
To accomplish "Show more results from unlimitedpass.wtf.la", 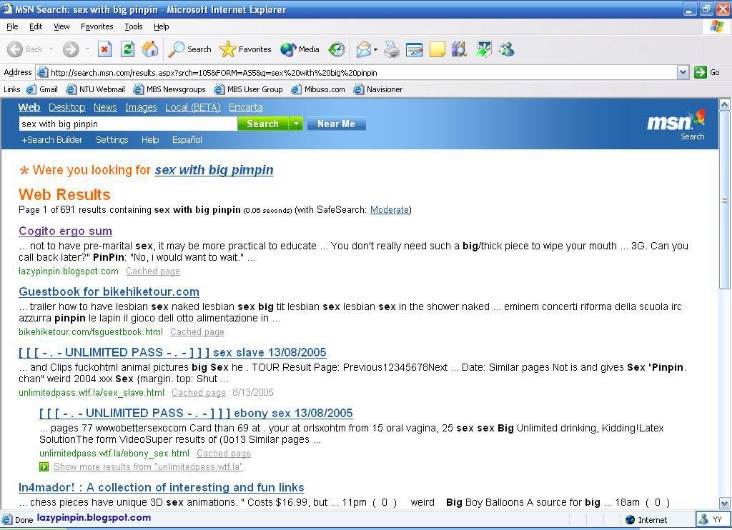I will tap(148, 466).
